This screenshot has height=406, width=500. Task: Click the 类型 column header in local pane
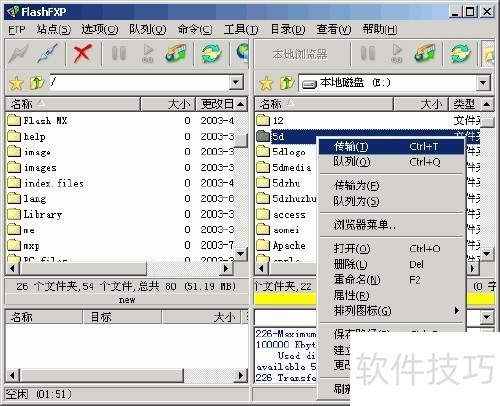[x=465, y=104]
